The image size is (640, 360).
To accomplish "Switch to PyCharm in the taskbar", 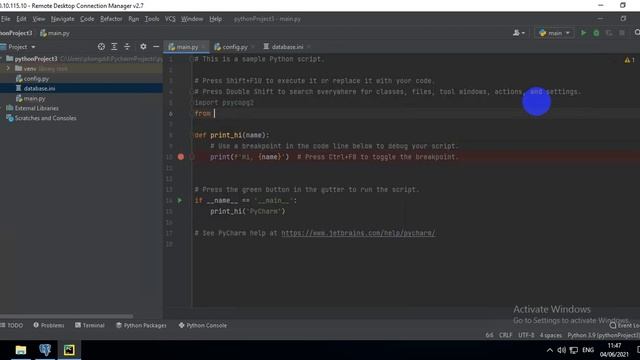I will (69, 350).
